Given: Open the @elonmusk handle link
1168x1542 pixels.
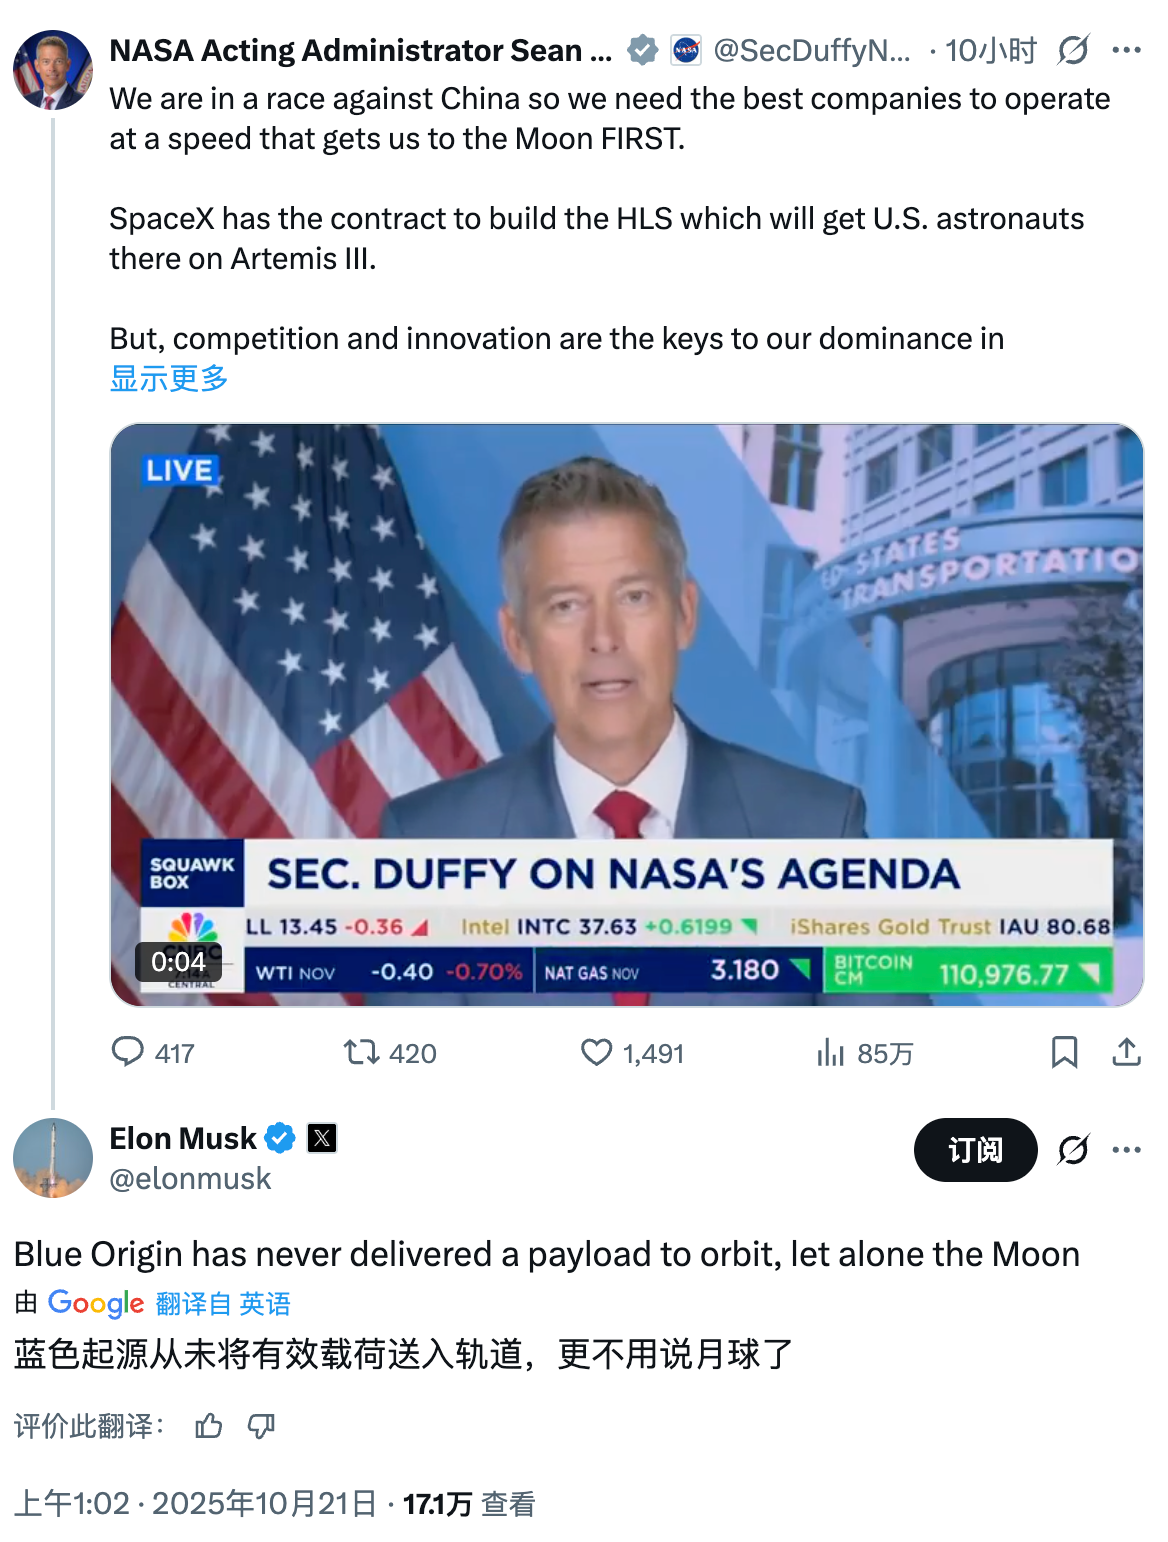Looking at the screenshot, I should (x=190, y=1179).
